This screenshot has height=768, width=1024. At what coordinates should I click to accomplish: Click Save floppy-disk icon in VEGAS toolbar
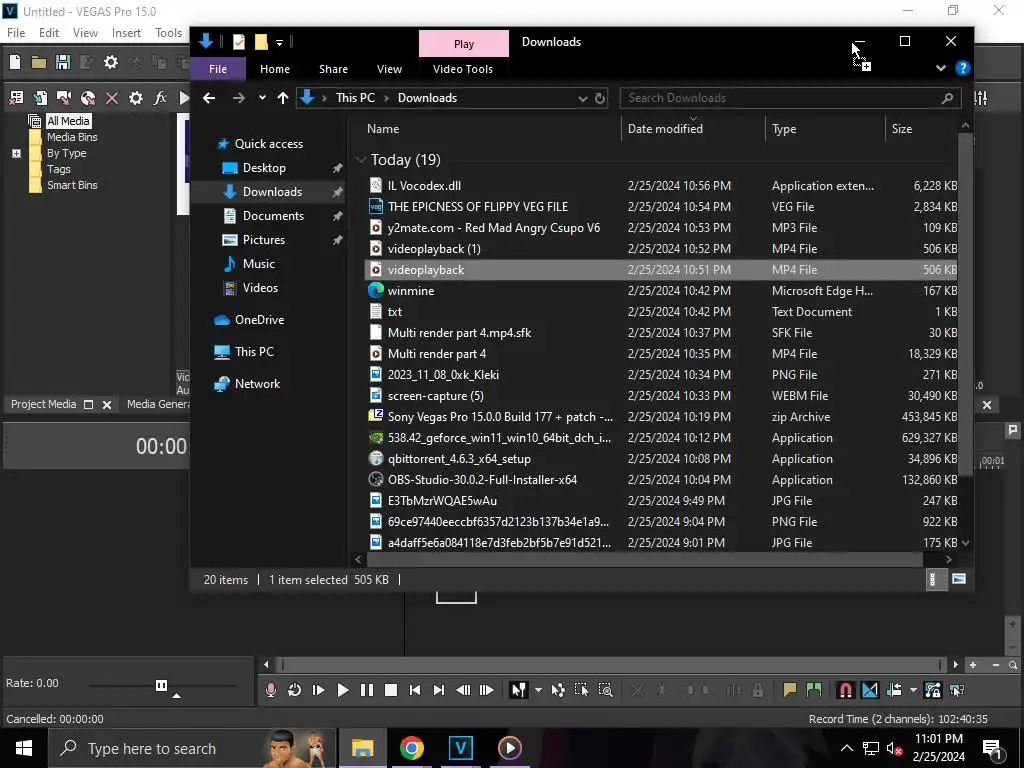point(63,62)
